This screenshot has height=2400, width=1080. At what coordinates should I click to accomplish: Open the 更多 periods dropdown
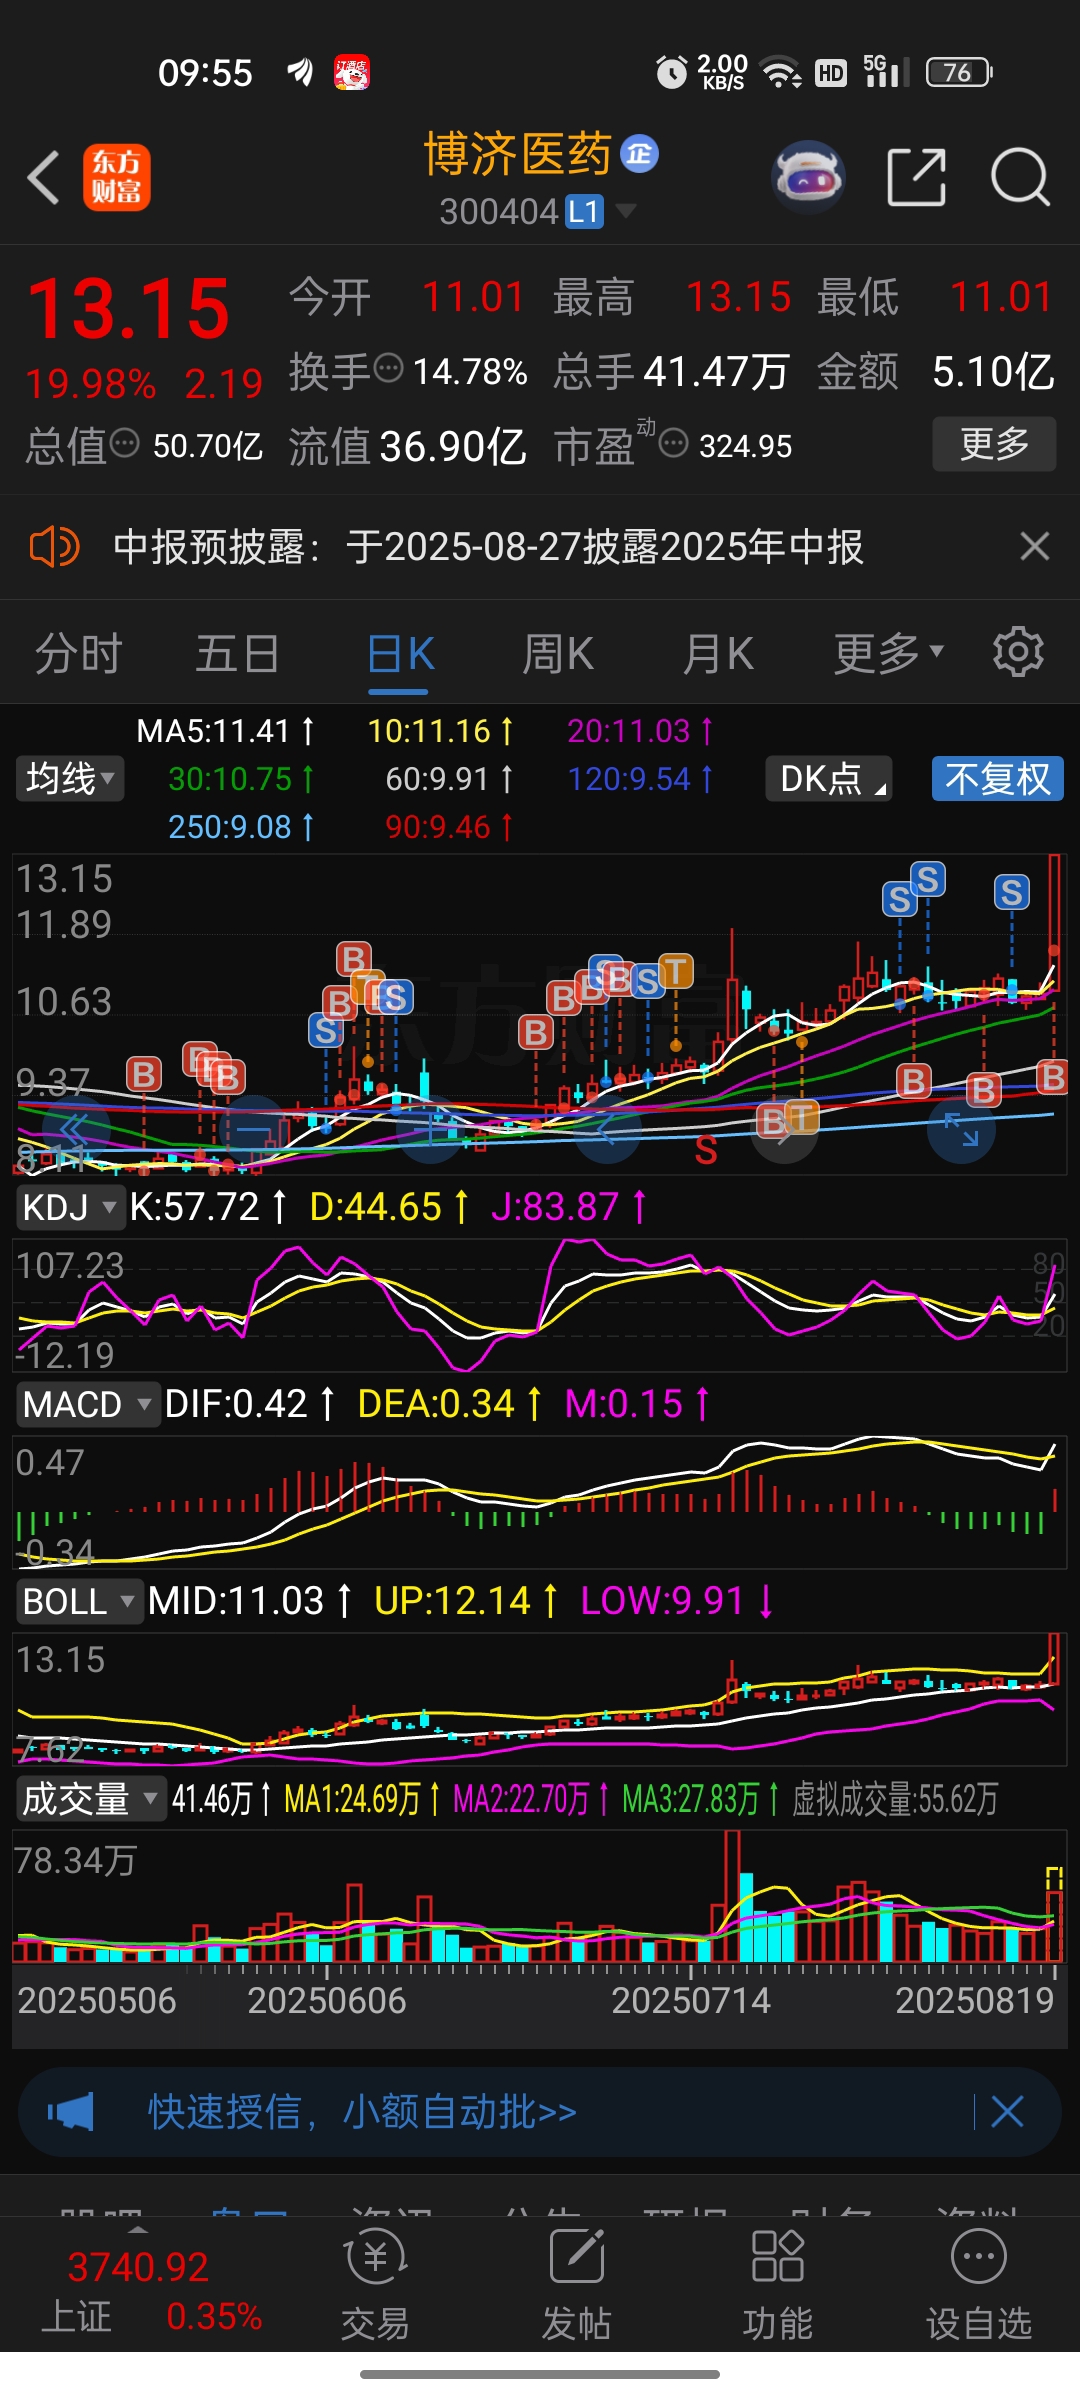click(x=889, y=653)
